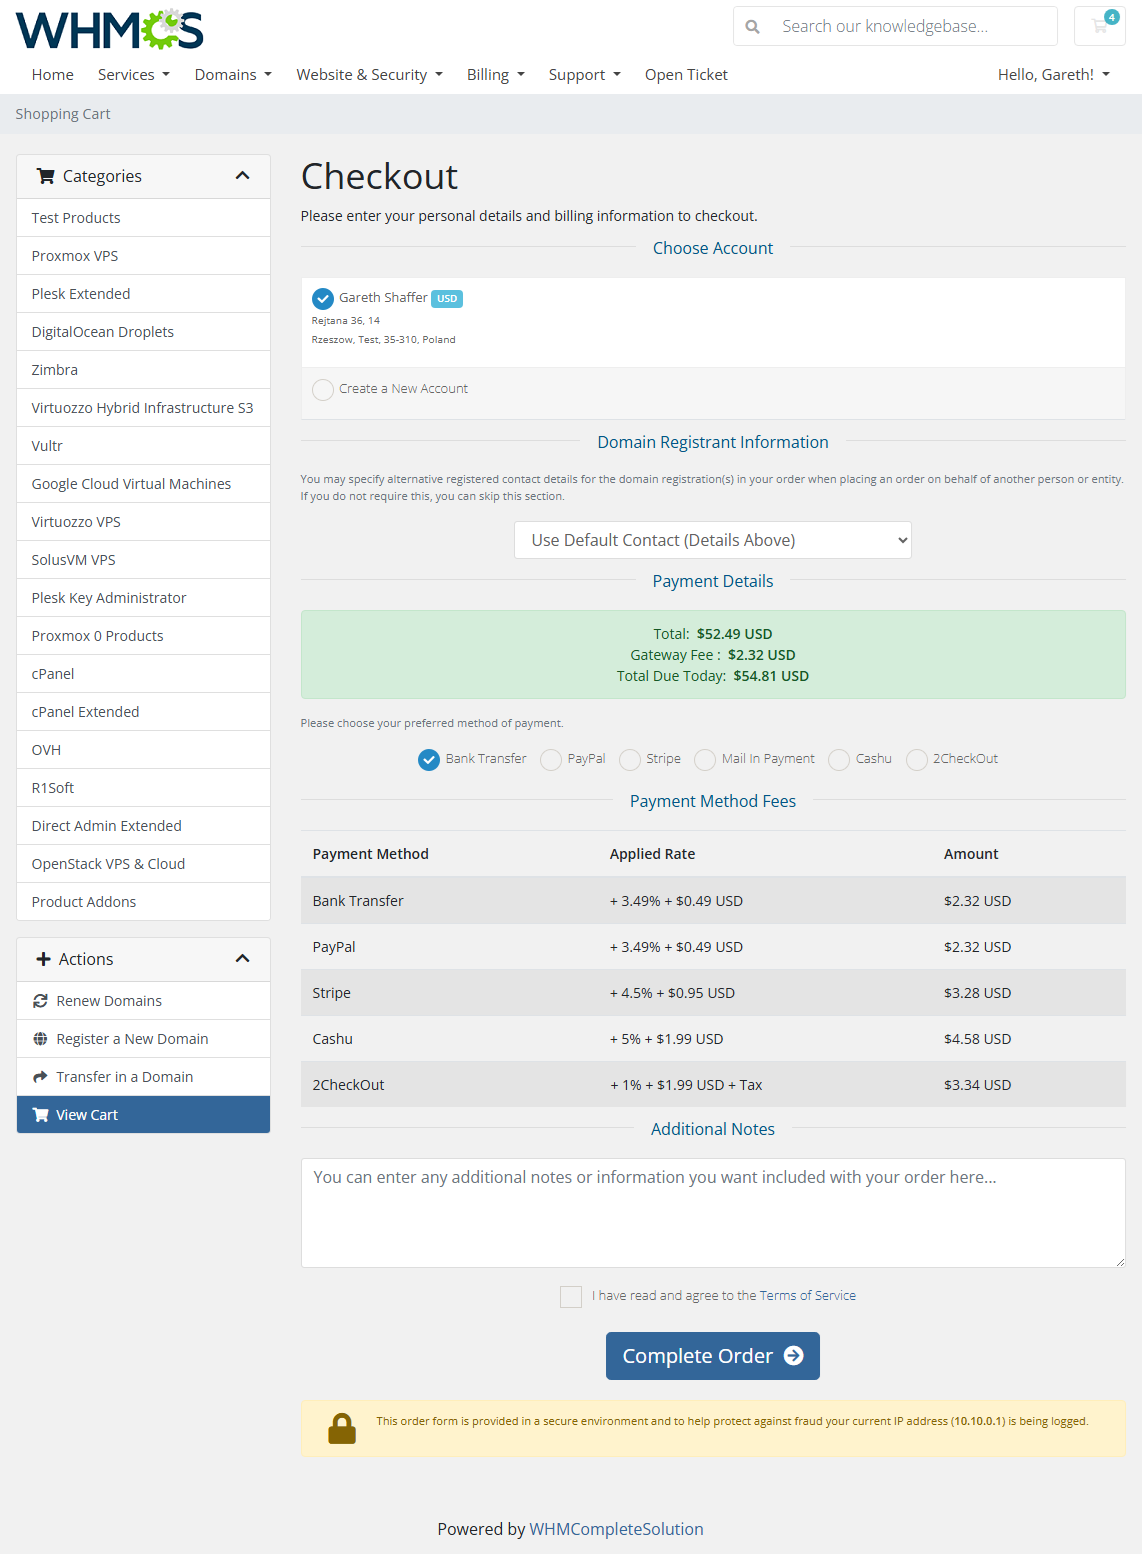The image size is (1142, 1554).
Task: Click the WHMCS gears logo
Action: click(108, 28)
